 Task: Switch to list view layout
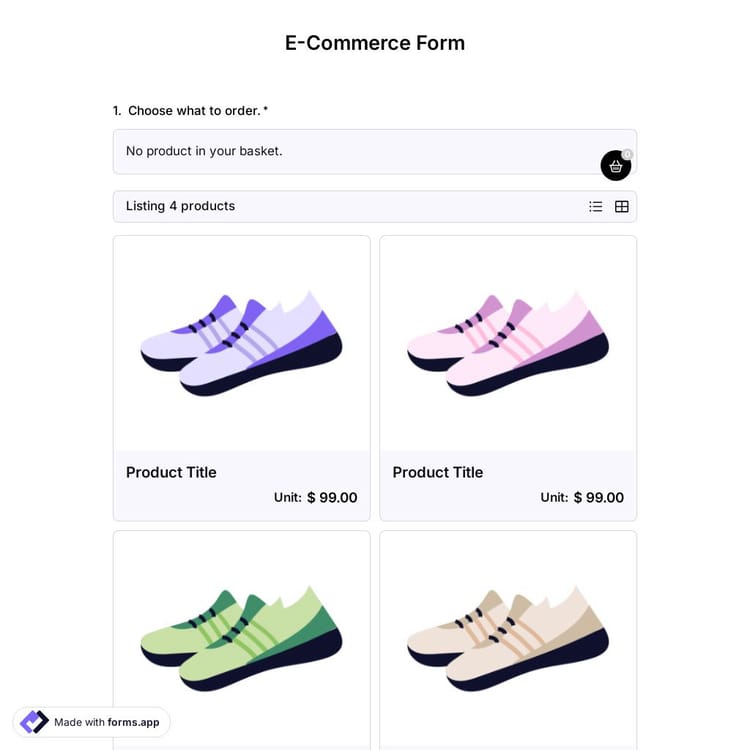pyautogui.click(x=596, y=207)
